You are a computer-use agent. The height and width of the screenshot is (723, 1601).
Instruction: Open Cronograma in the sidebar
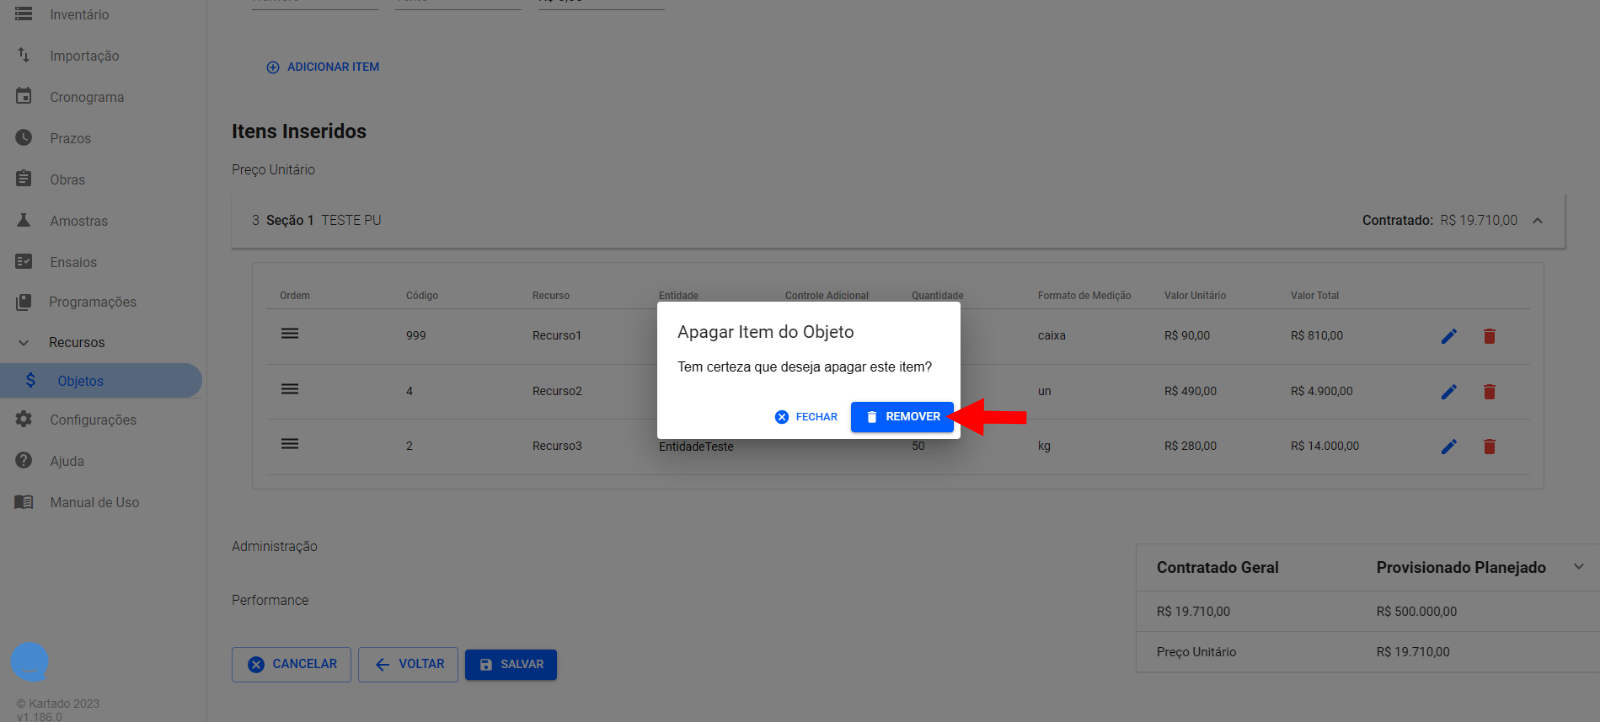86,97
